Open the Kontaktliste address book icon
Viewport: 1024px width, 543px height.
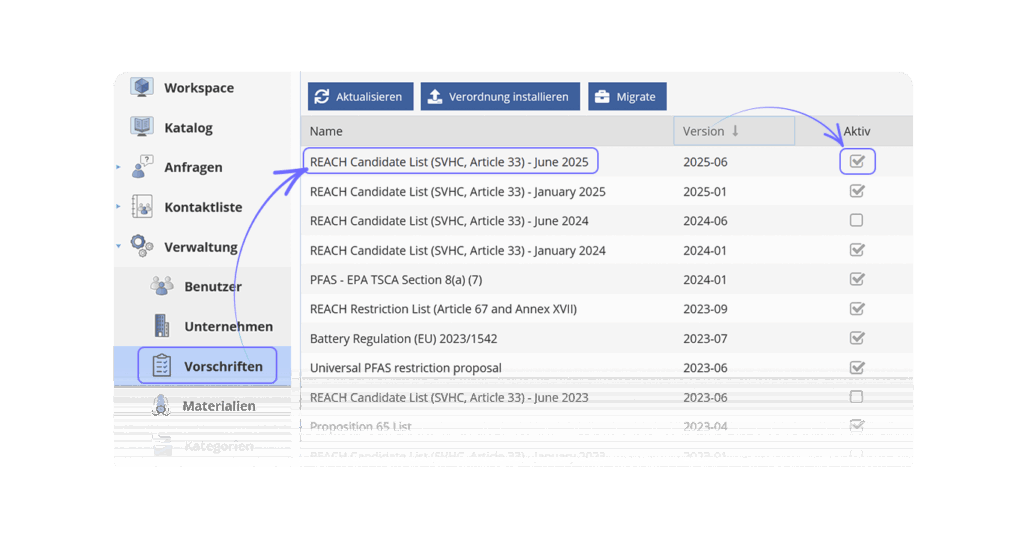(142, 206)
